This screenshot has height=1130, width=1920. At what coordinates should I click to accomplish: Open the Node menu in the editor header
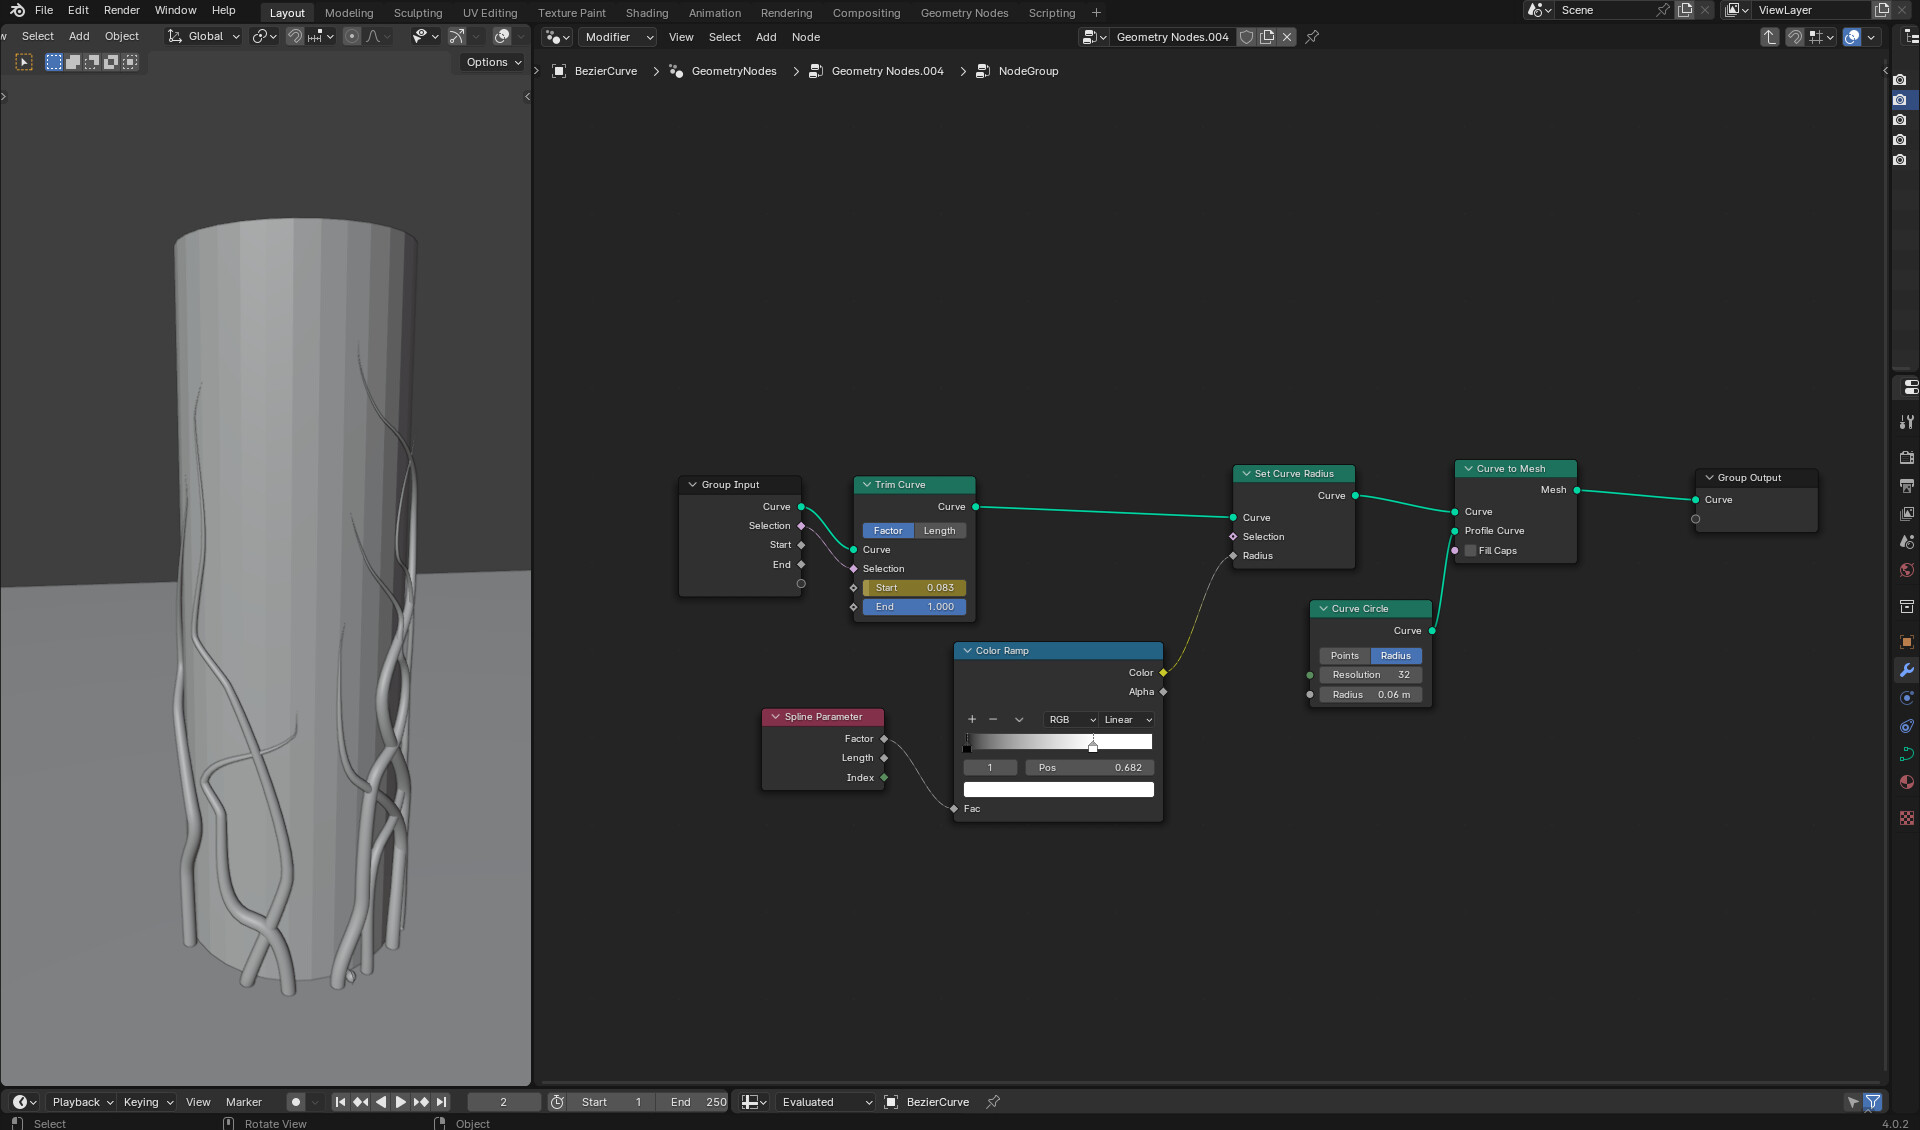click(805, 37)
